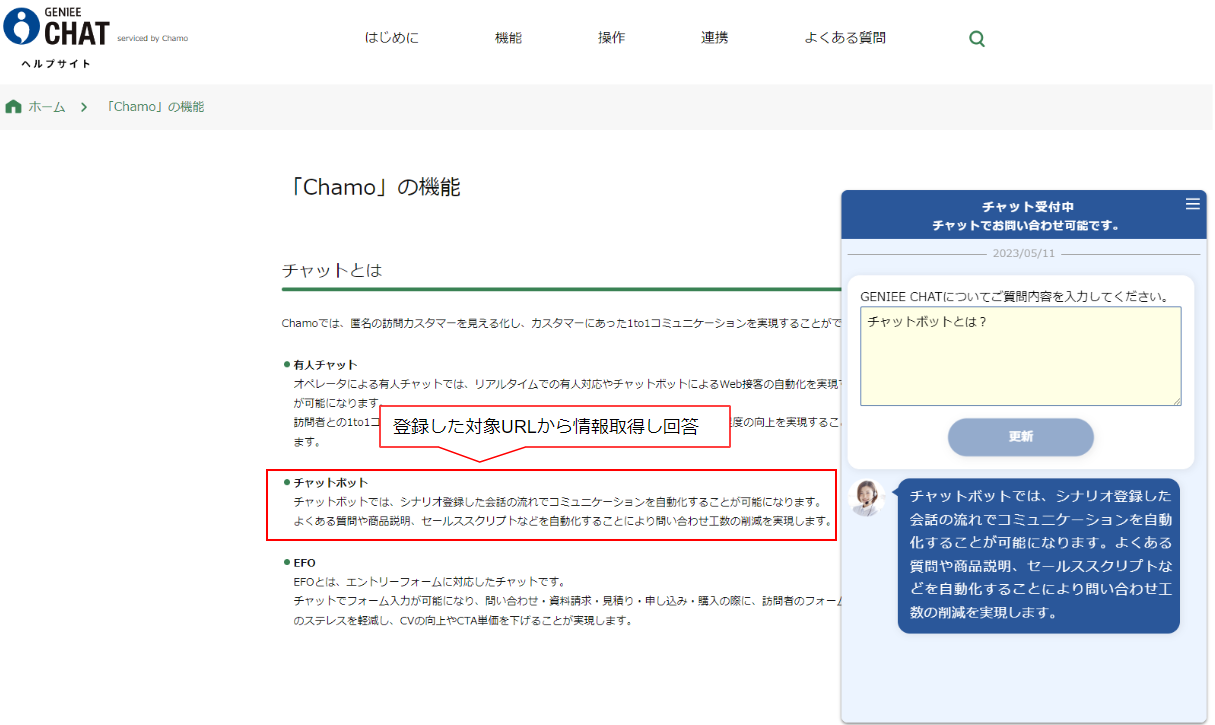Screen dimensions: 1215x725
Task: Click the textarea resize handle corner
Action: 1176,400
